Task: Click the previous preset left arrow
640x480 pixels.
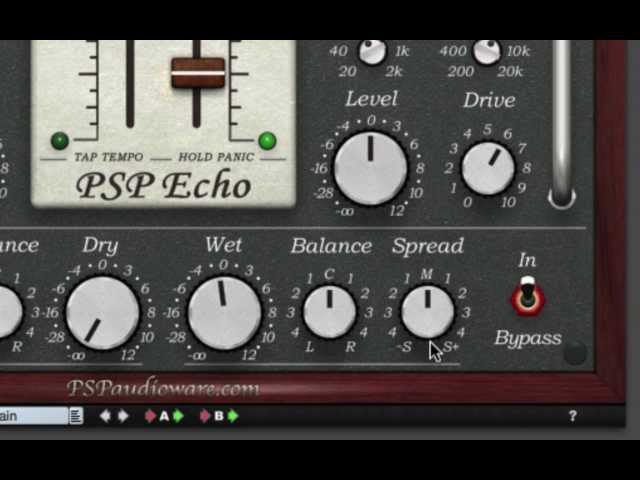Action: [x=105, y=416]
